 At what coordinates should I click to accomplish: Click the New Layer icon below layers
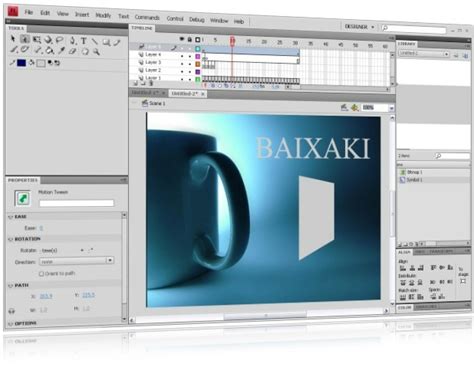coord(136,83)
